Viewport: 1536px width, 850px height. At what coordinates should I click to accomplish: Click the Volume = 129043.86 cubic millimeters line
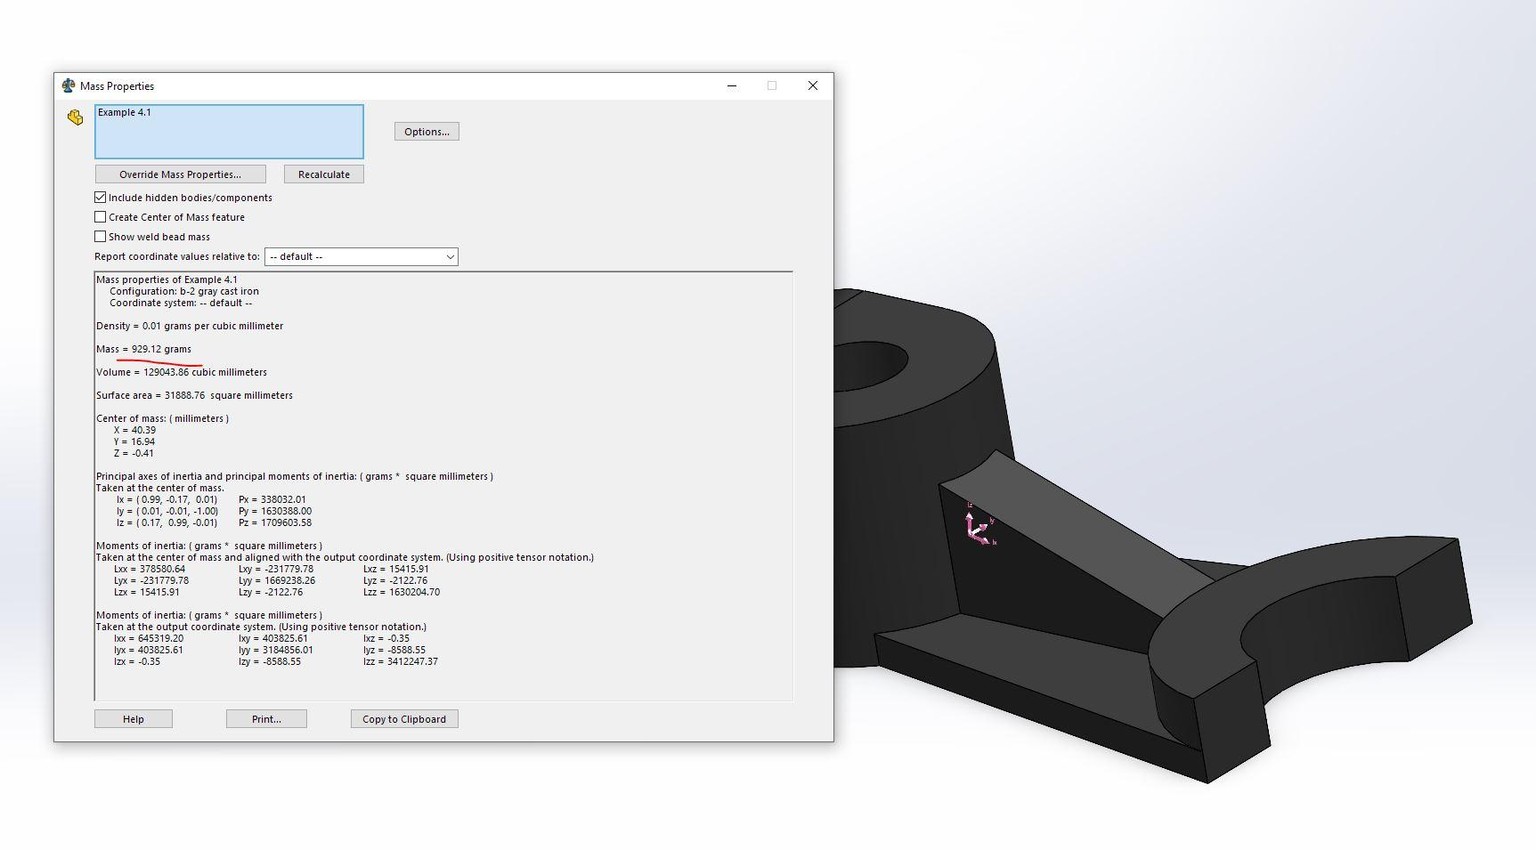pyautogui.click(x=182, y=372)
